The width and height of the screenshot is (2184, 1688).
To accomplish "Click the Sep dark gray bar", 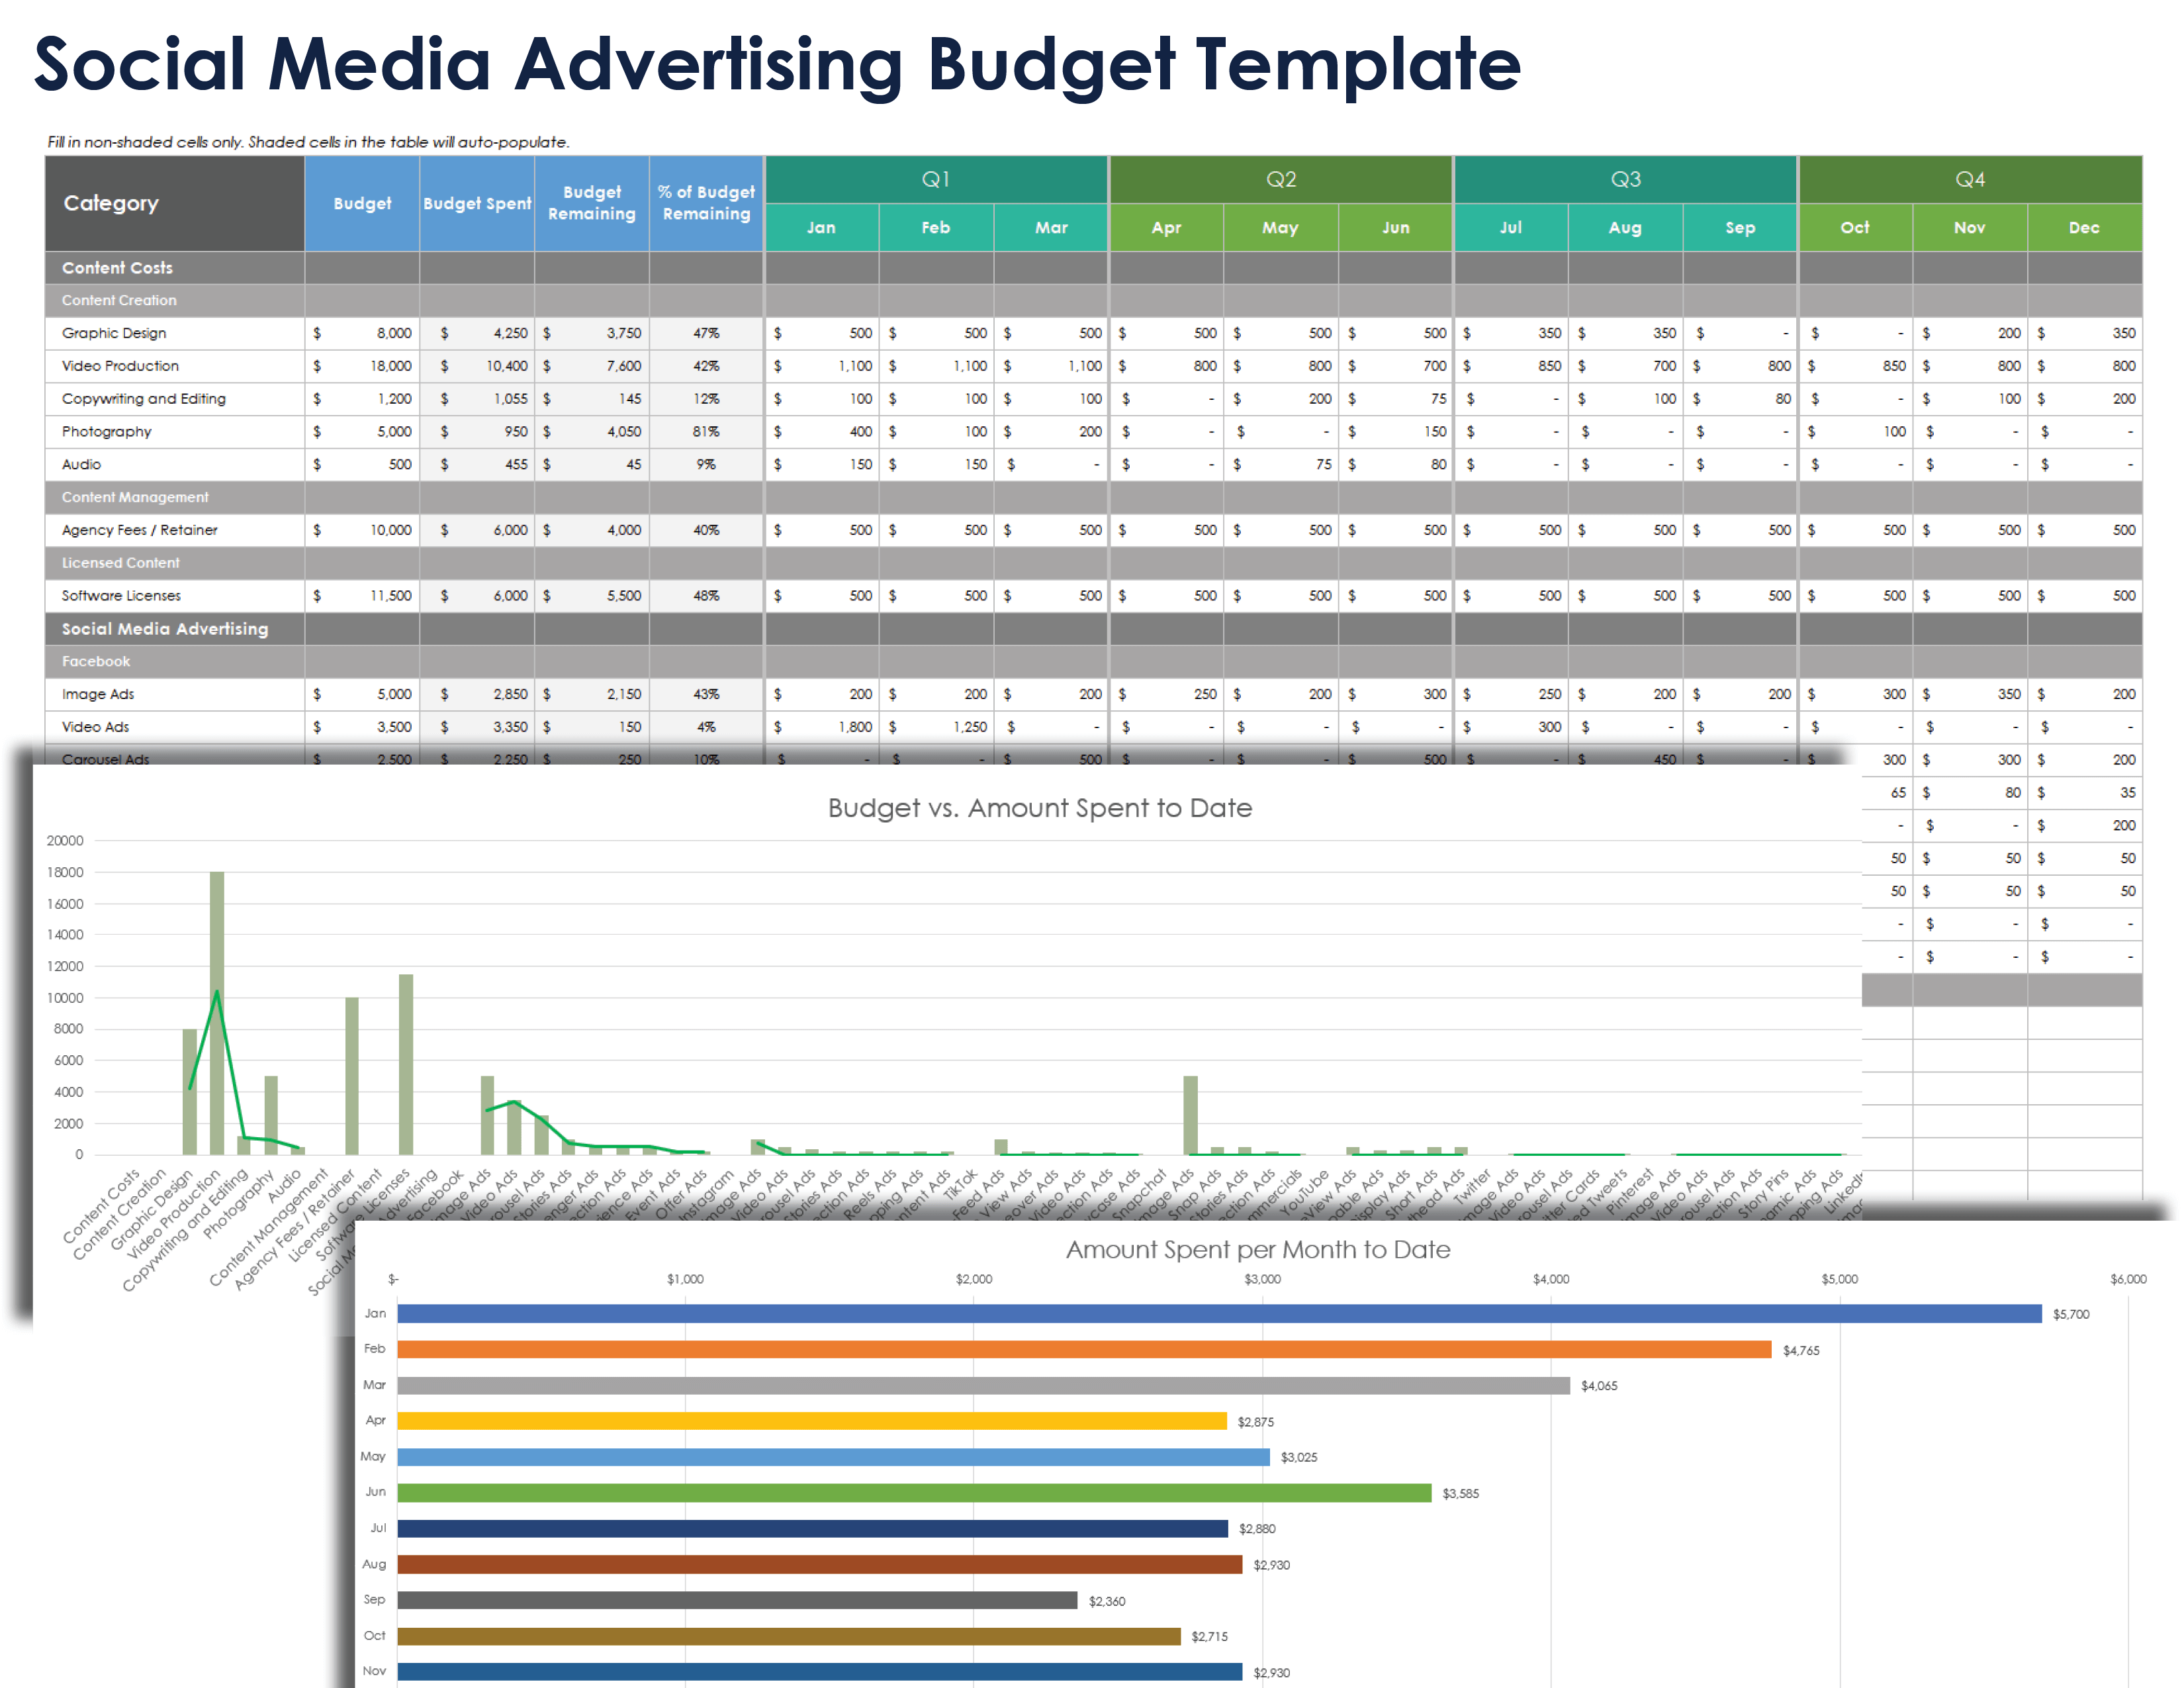I will pos(737,1601).
